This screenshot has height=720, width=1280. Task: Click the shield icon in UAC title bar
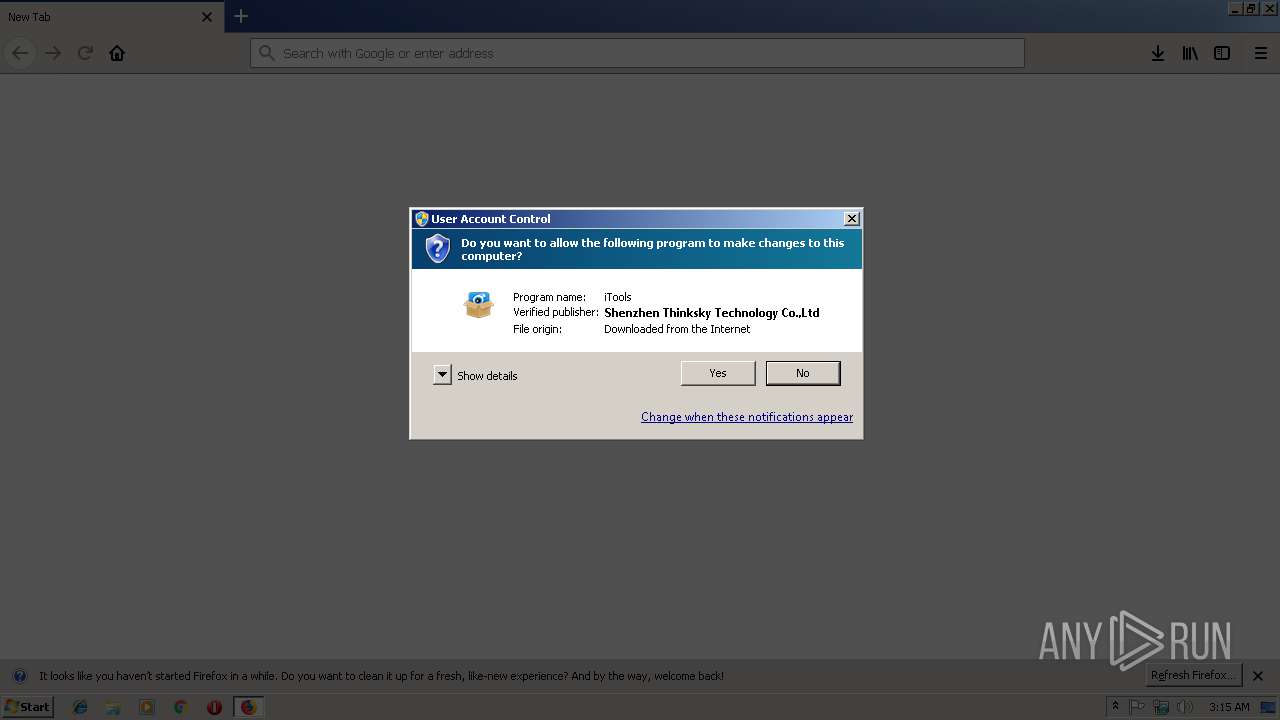[422, 219]
